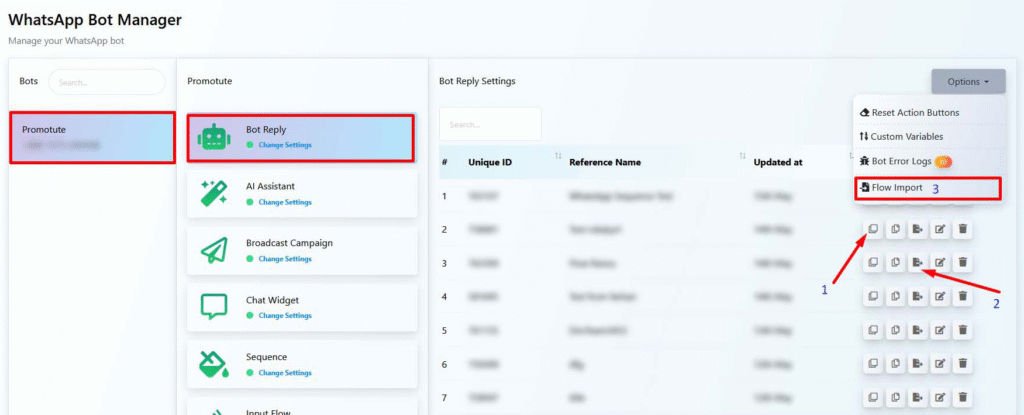1024x415 pixels.
Task: Delete the bot reply in row 3
Action: [963, 263]
